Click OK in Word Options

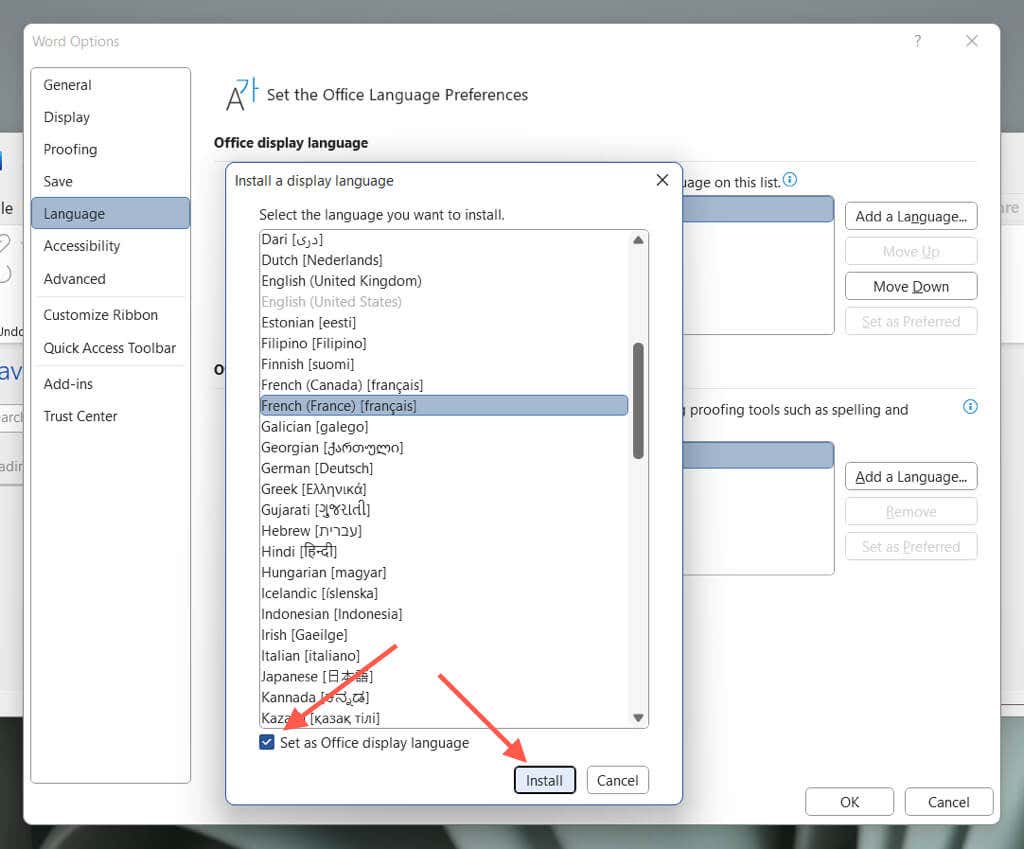849,801
